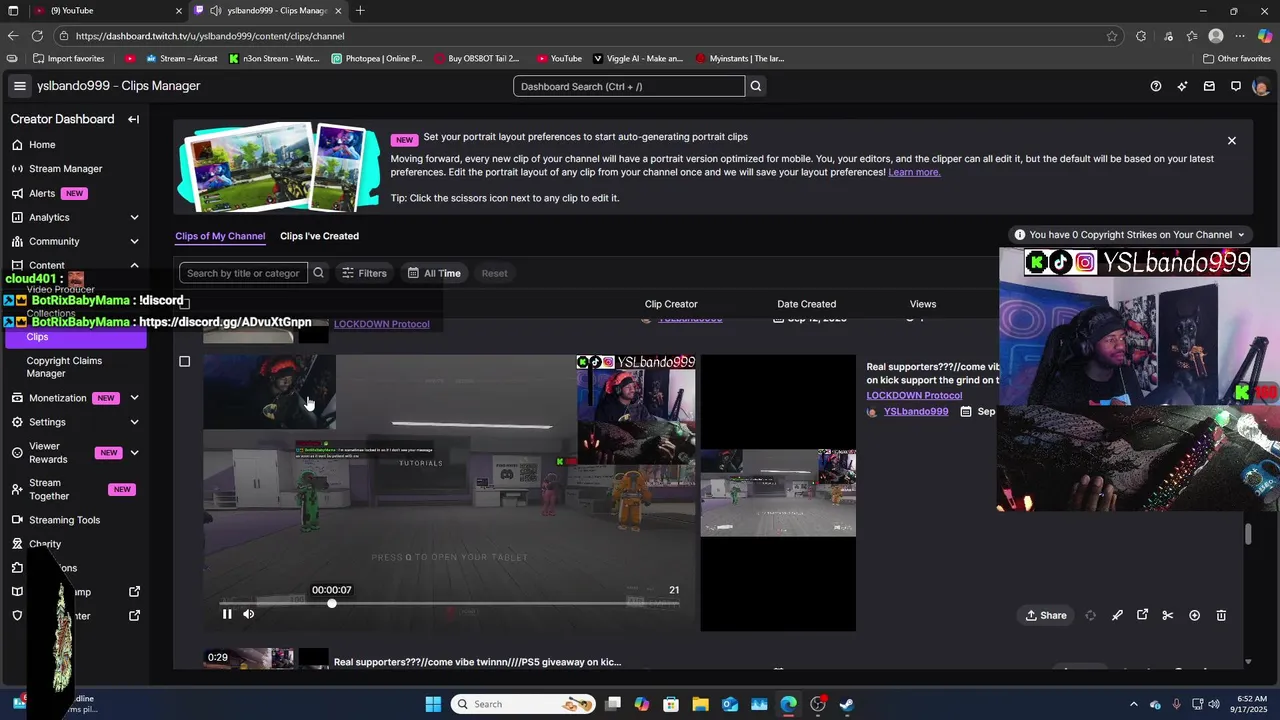Open Microsoft Store from the taskbar

(x=671, y=704)
